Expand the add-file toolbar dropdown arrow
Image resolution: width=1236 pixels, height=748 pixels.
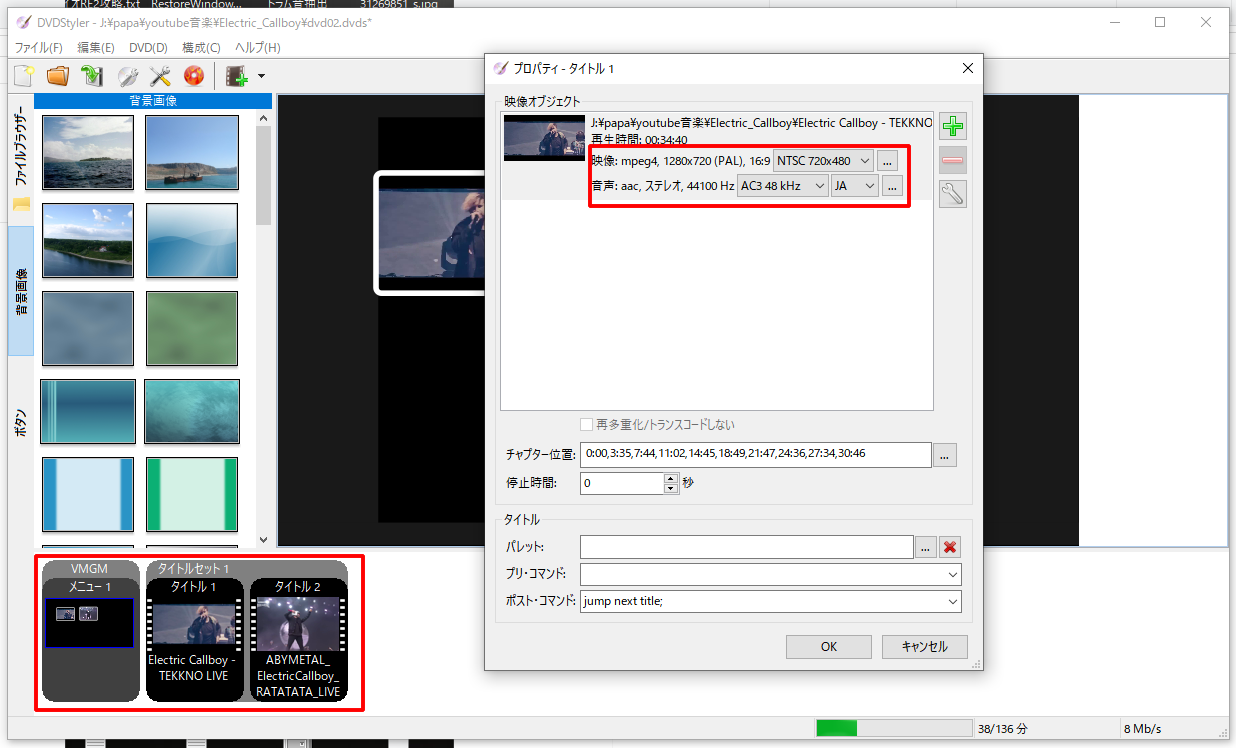tap(261, 76)
